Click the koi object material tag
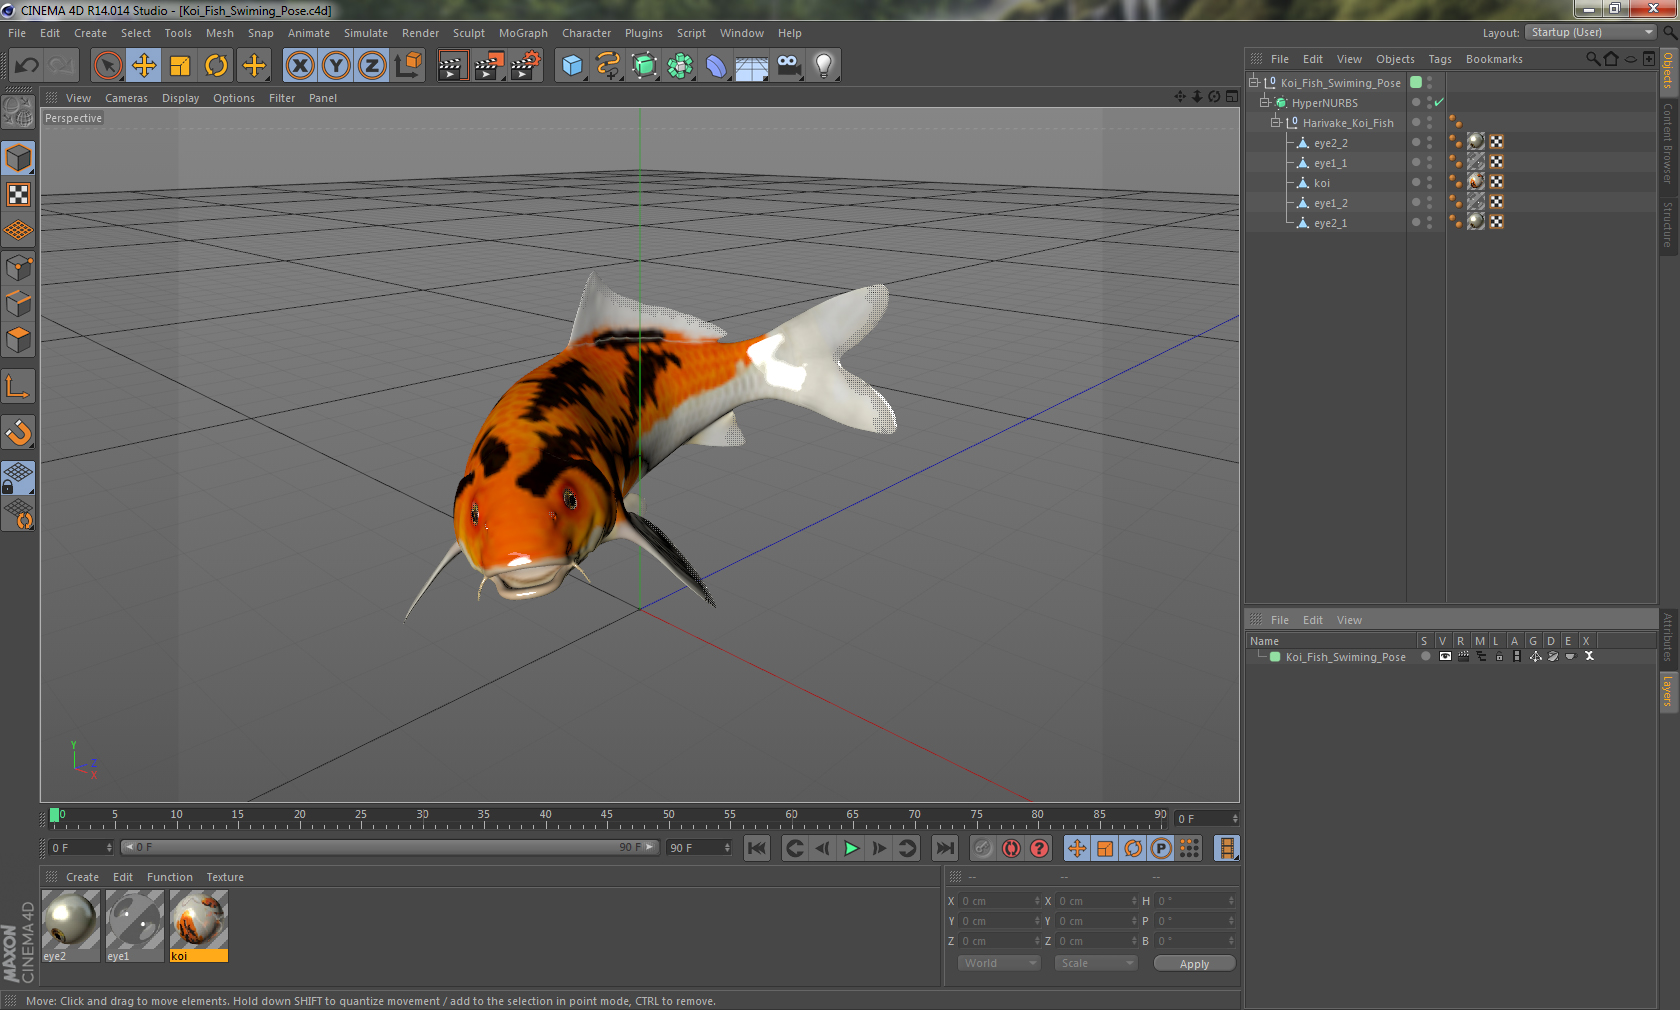 (x=1476, y=182)
